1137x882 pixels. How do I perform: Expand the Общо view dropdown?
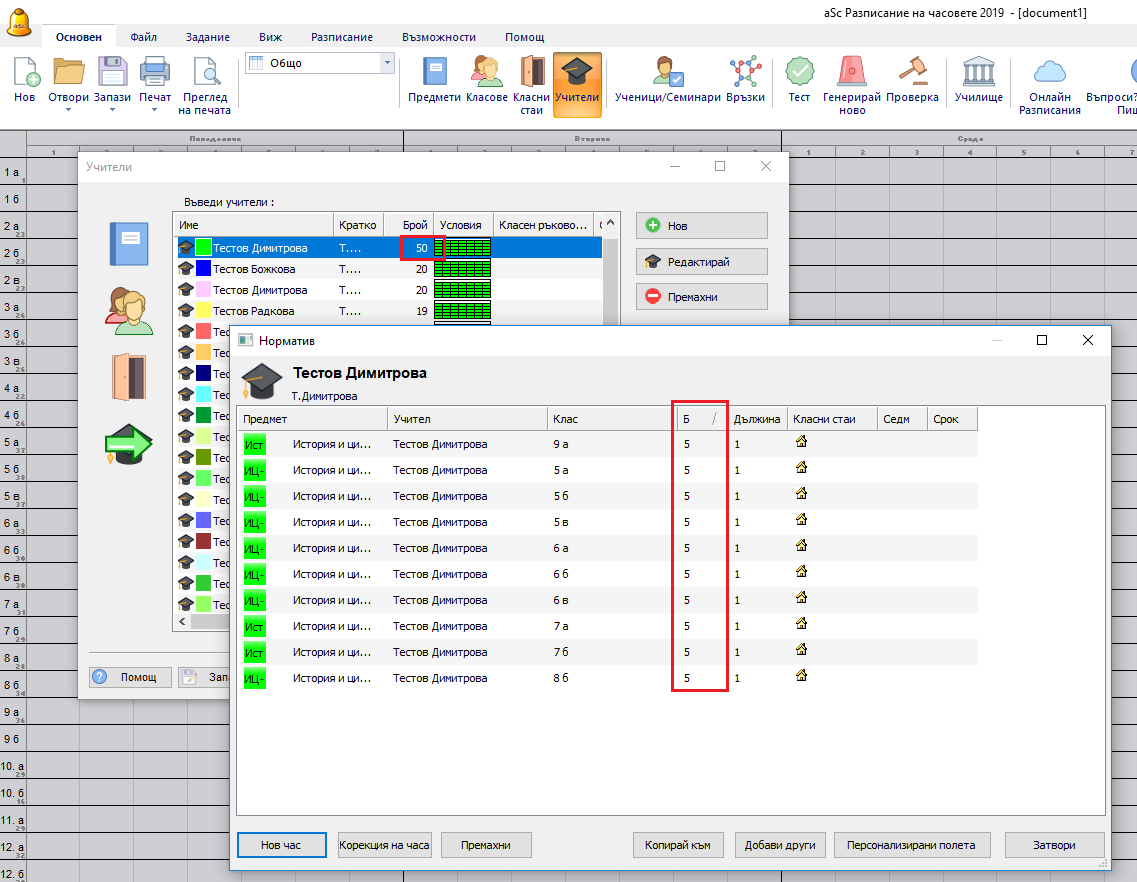(x=387, y=63)
